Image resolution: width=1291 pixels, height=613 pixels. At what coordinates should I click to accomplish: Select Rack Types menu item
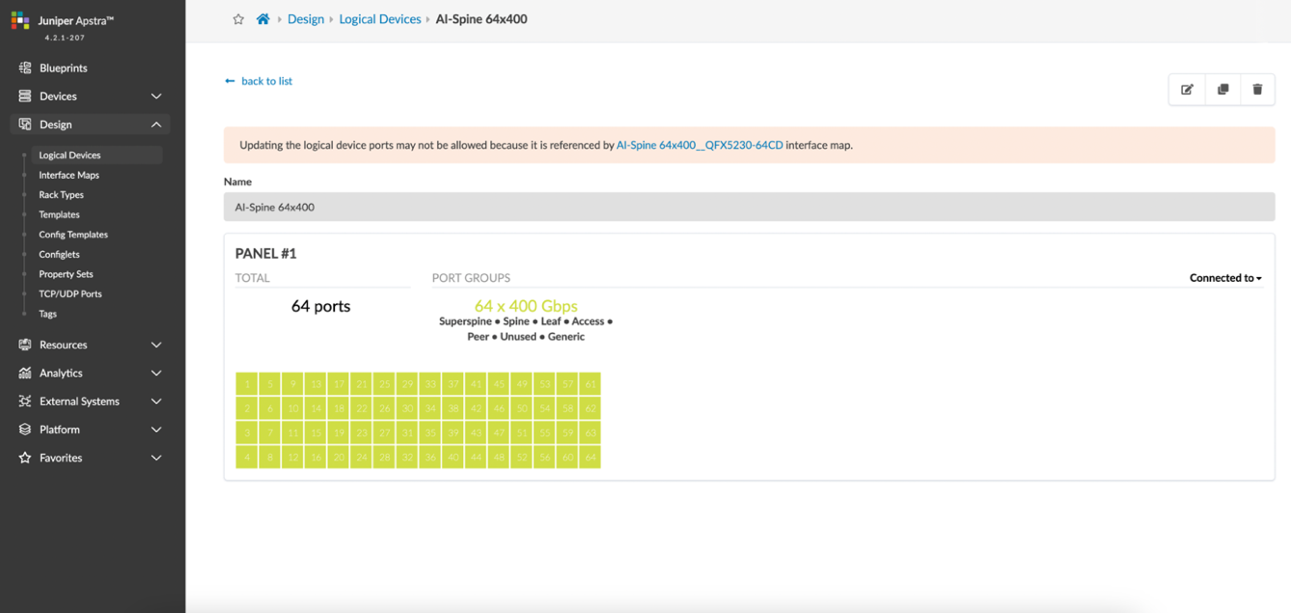61,195
